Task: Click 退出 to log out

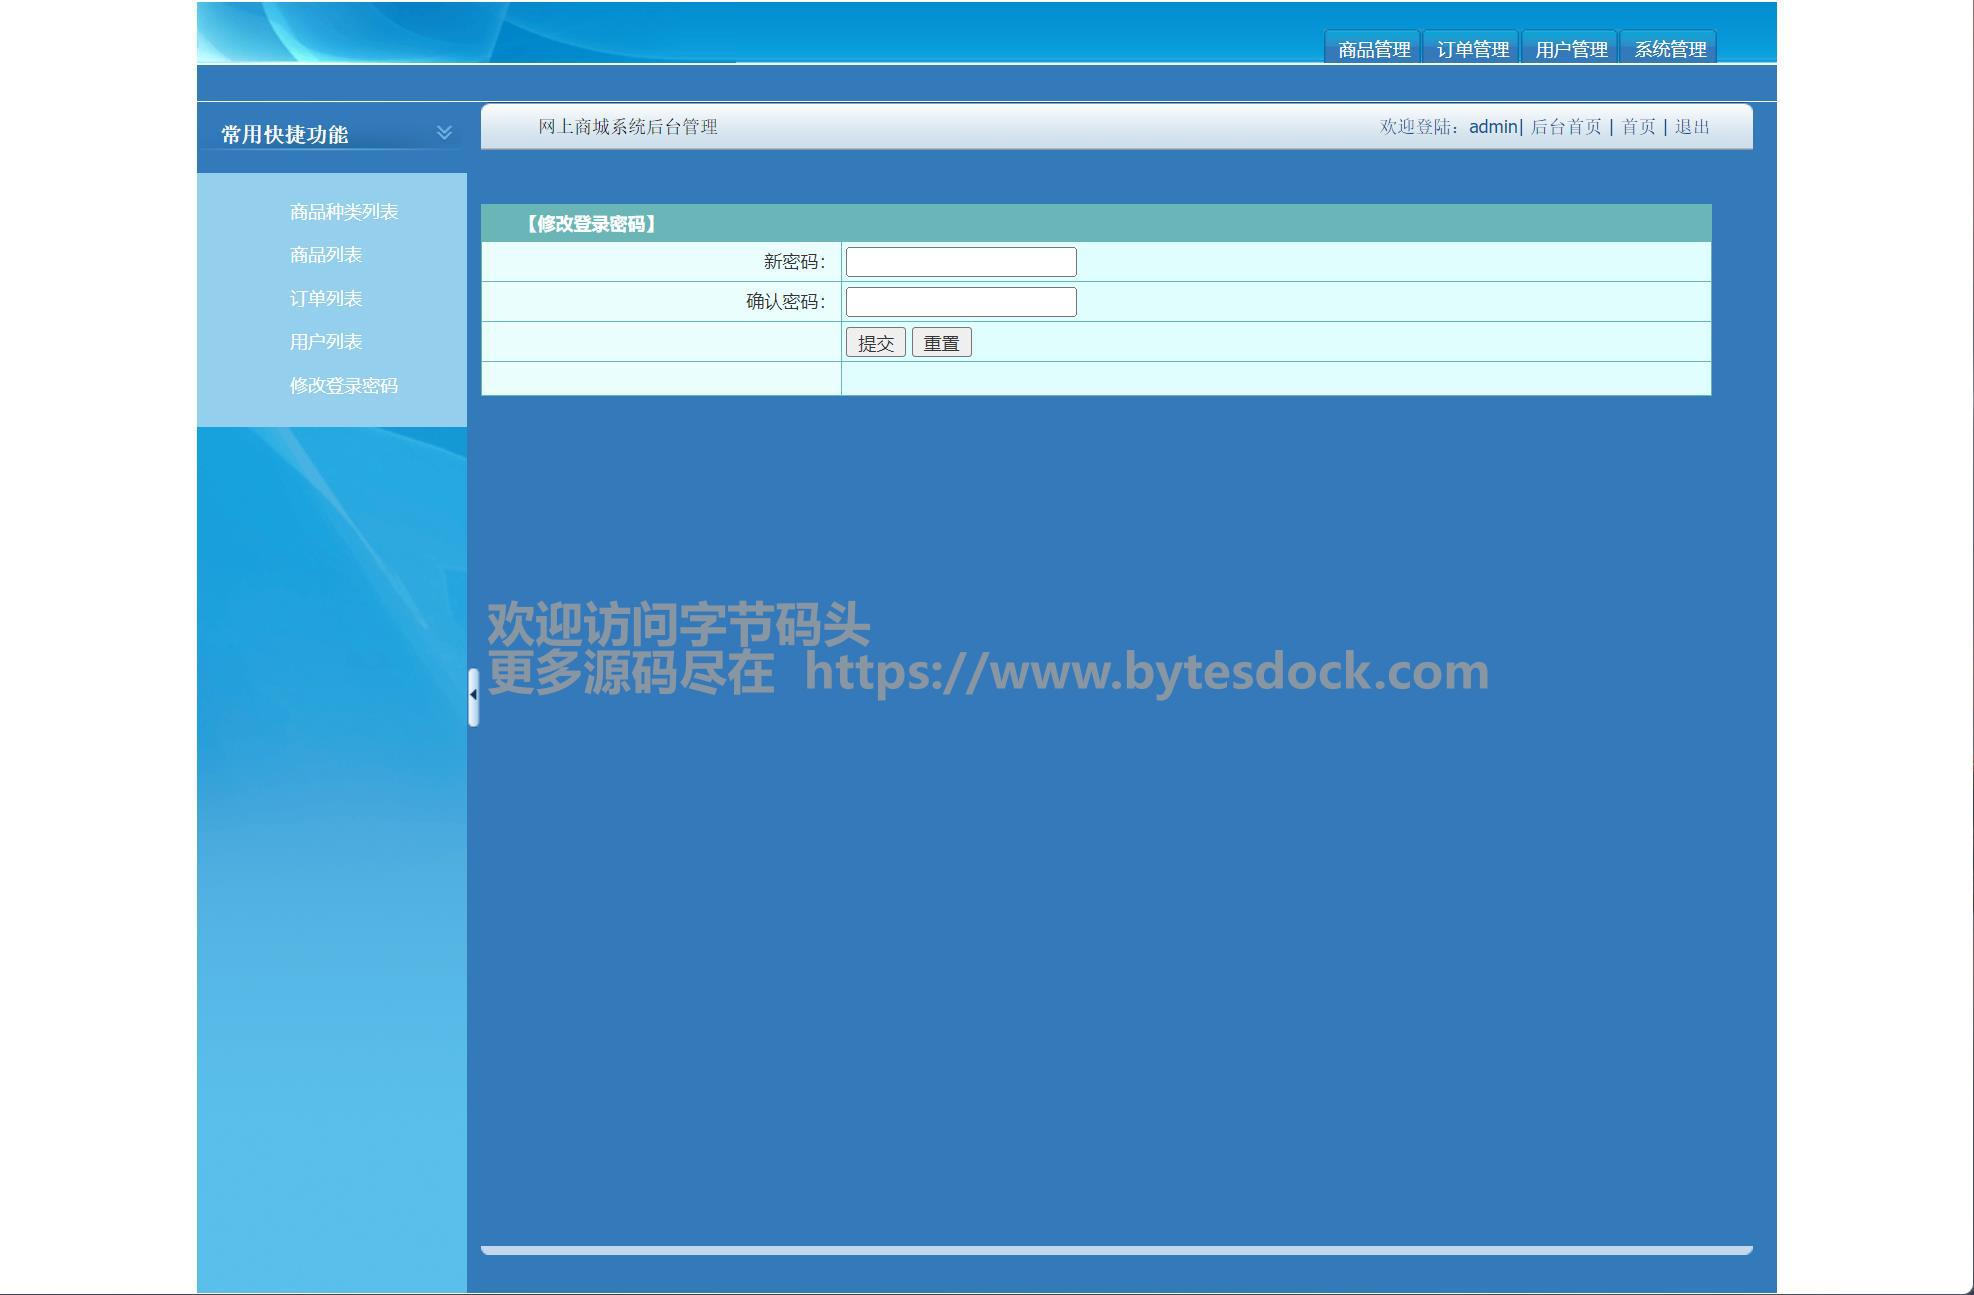Action: 1692,127
